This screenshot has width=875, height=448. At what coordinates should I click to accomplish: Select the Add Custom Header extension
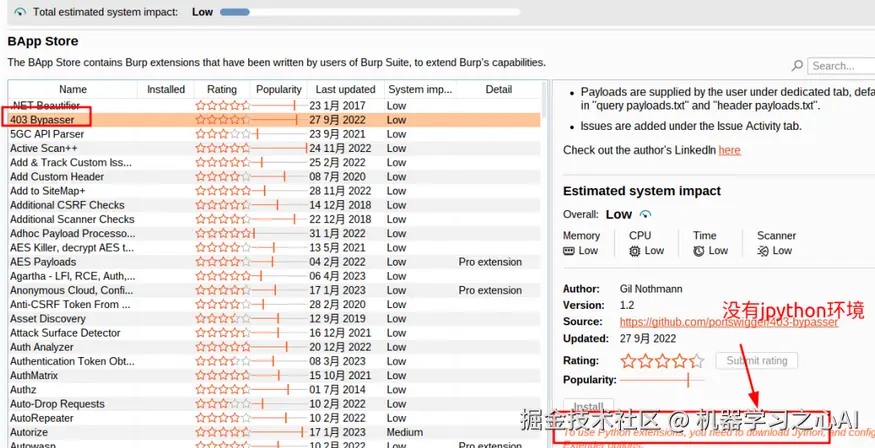pos(274,177)
